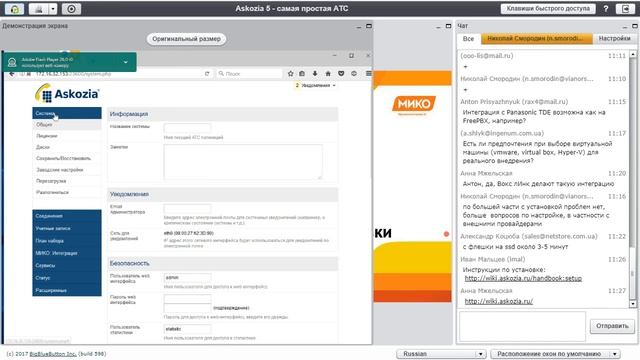The height and width of the screenshot is (360, 640).
Task: Click the logout icon at top right
Action: [x=625, y=9]
